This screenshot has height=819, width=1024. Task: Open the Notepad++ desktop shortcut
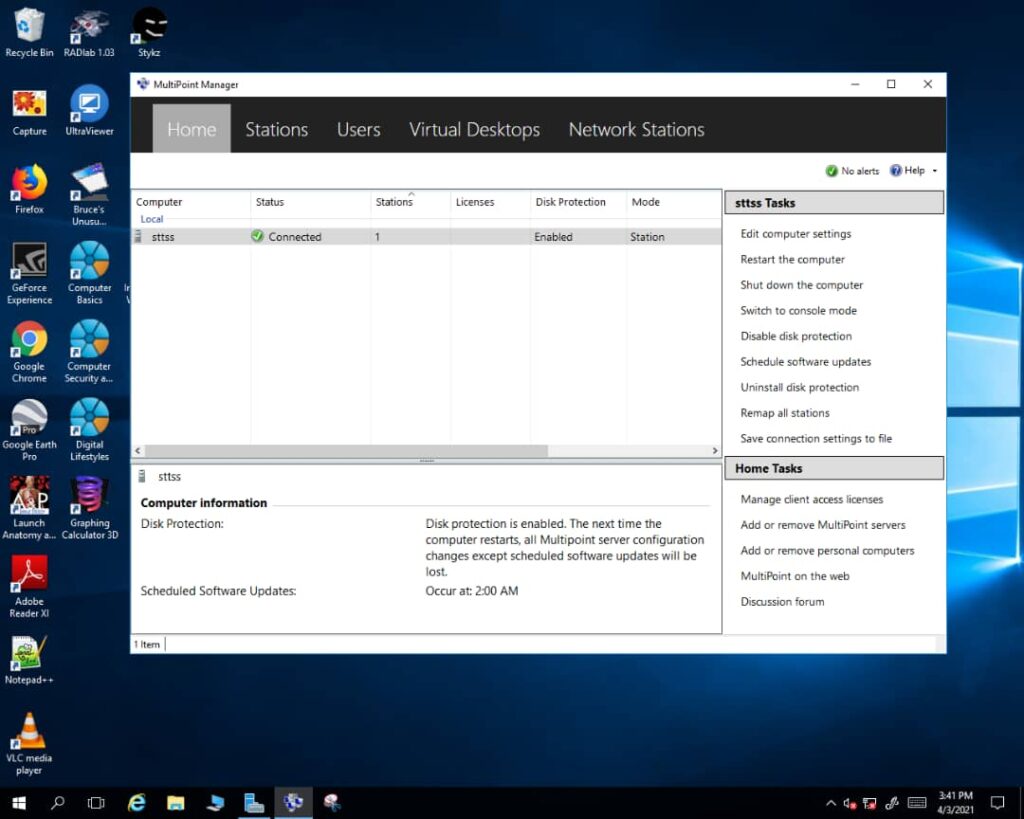29,660
